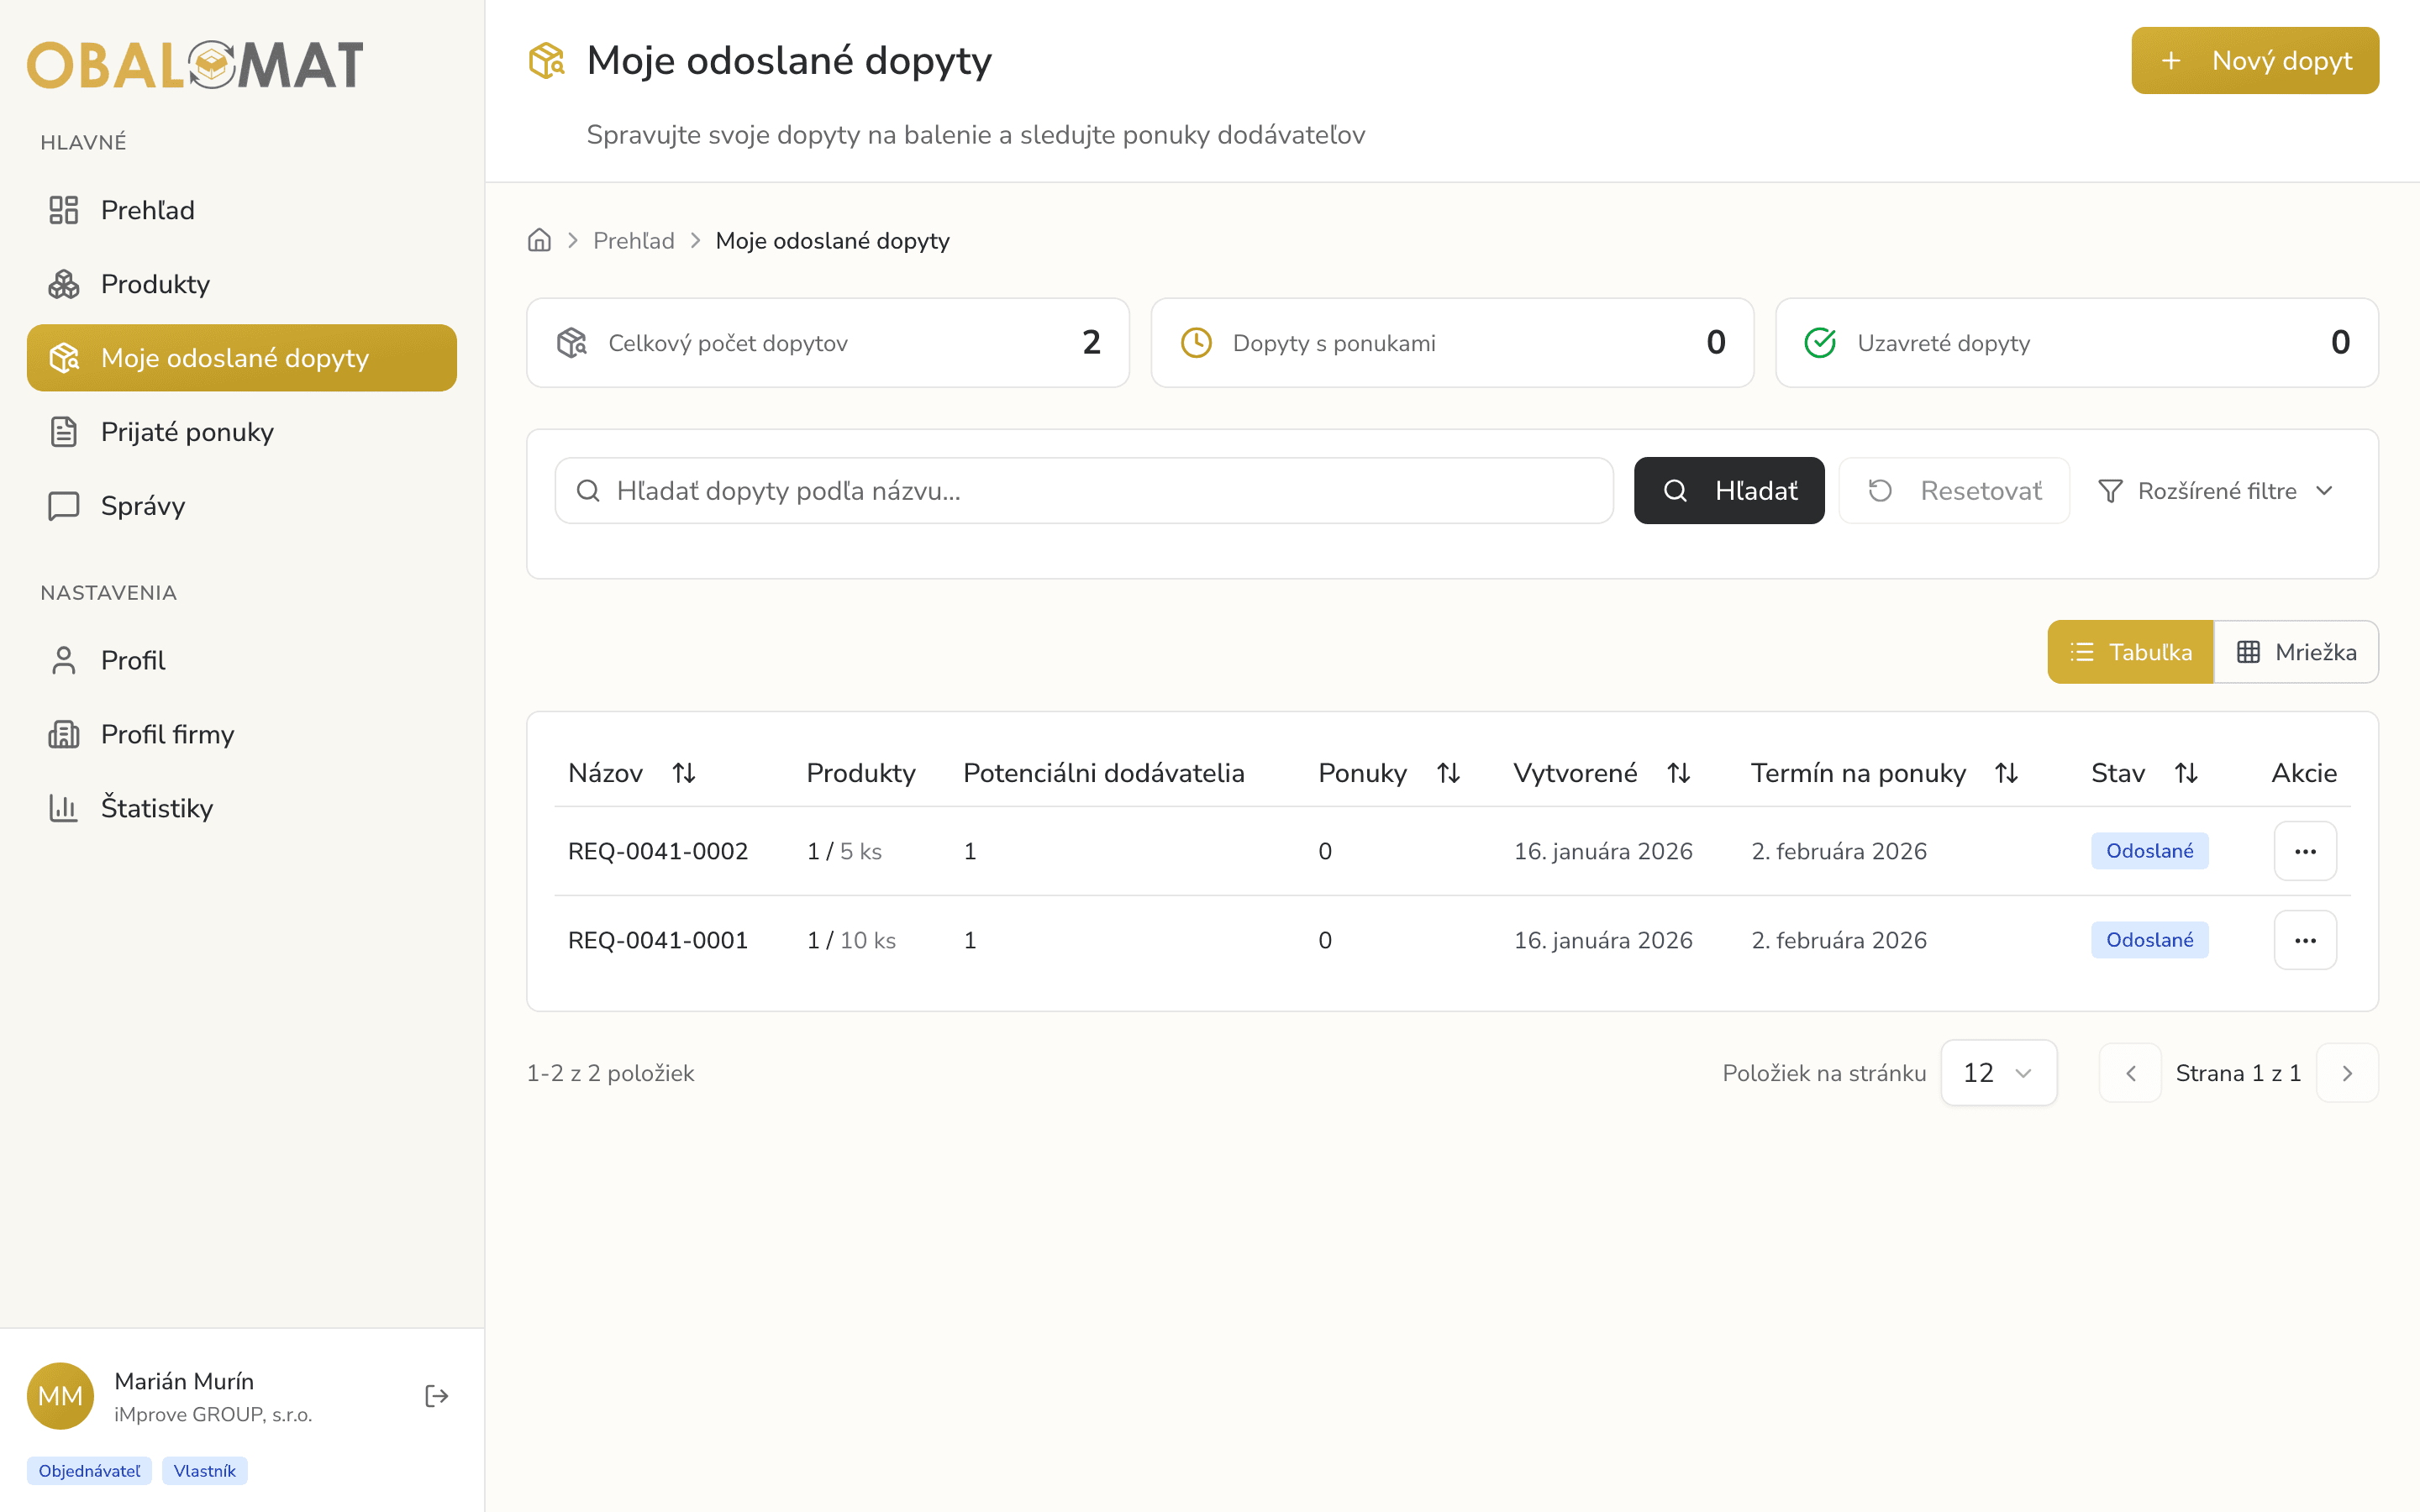The image size is (2420, 1512).
Task: Sort the table by the Stav column
Action: click(x=2186, y=773)
